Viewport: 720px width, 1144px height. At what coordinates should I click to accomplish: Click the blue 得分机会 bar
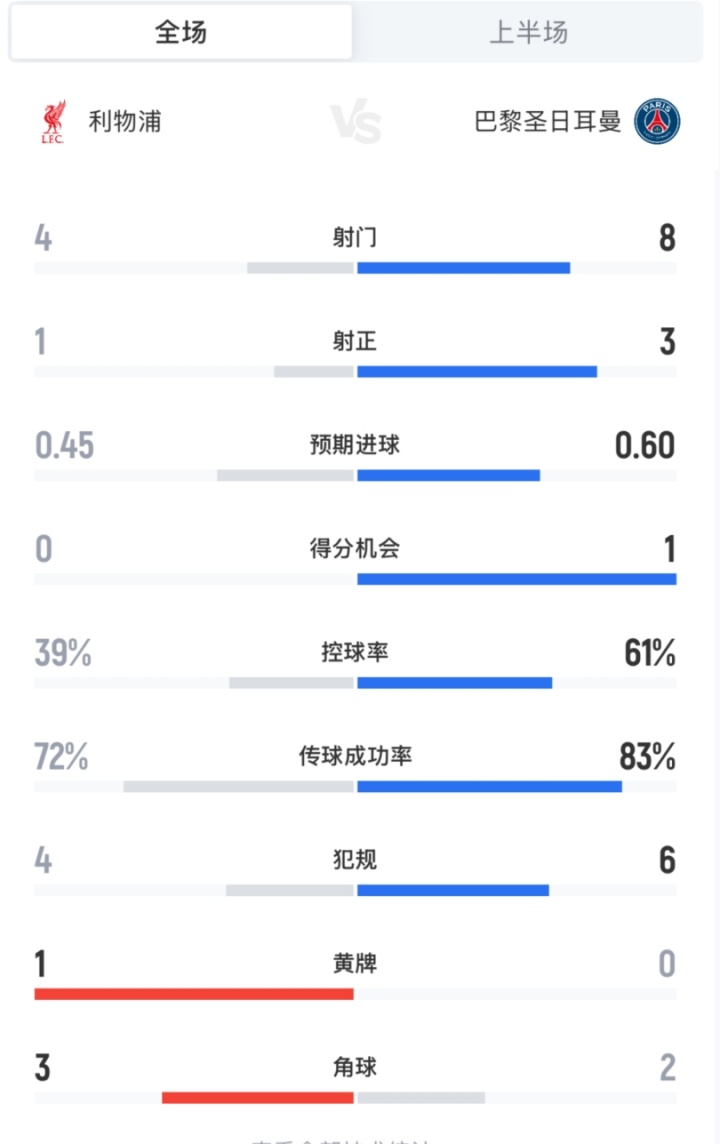[516, 579]
